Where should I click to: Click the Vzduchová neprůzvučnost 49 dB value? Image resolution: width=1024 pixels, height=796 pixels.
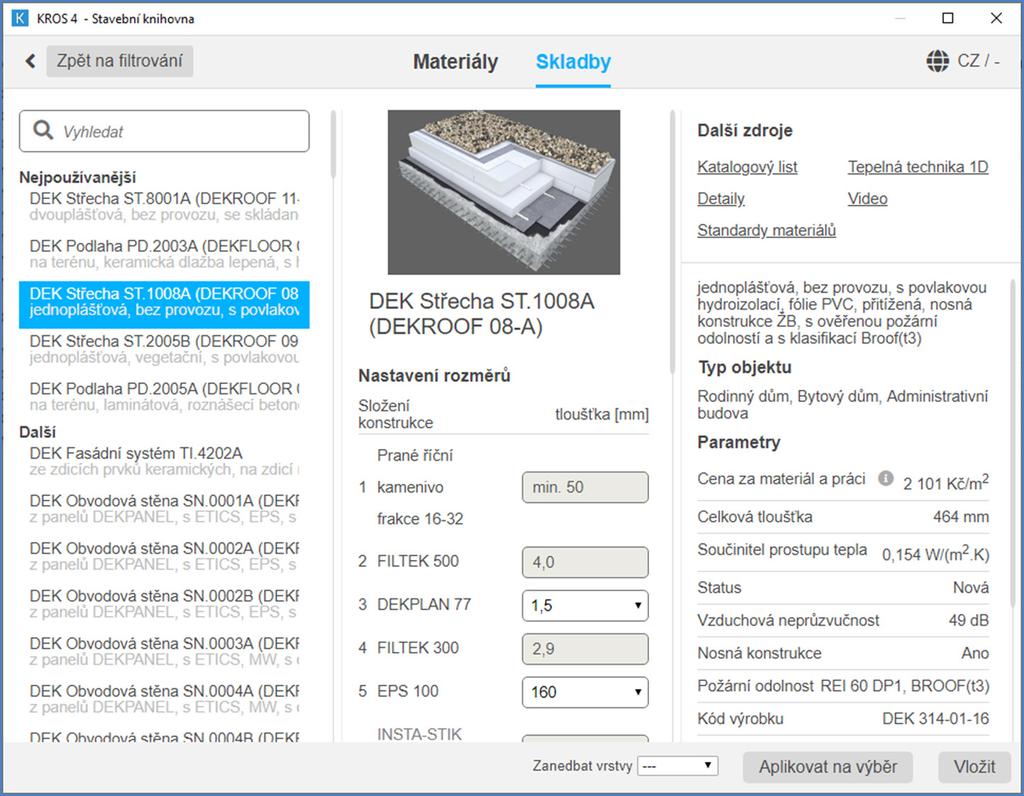tap(968, 620)
